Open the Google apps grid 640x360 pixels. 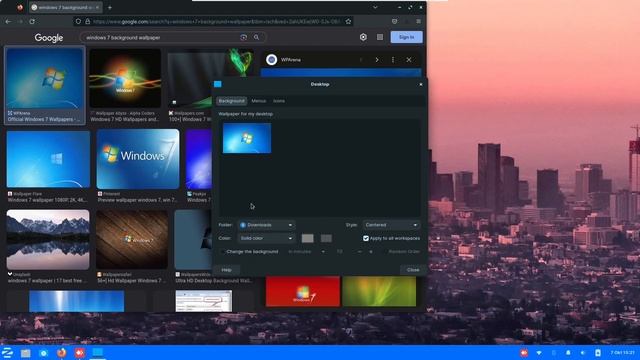[380, 37]
